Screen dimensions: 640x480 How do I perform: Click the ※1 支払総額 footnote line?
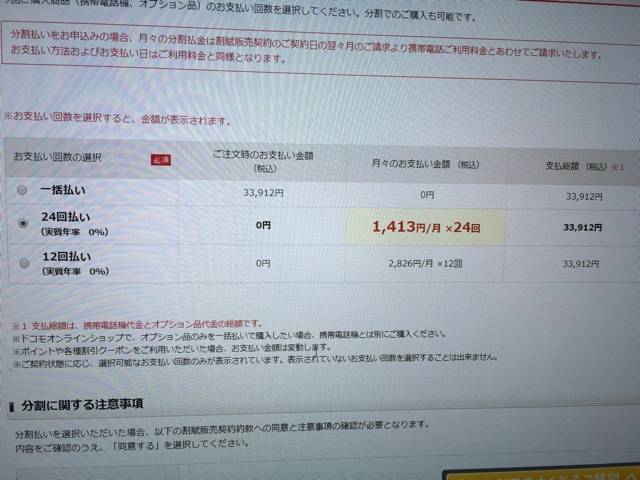click(x=137, y=325)
